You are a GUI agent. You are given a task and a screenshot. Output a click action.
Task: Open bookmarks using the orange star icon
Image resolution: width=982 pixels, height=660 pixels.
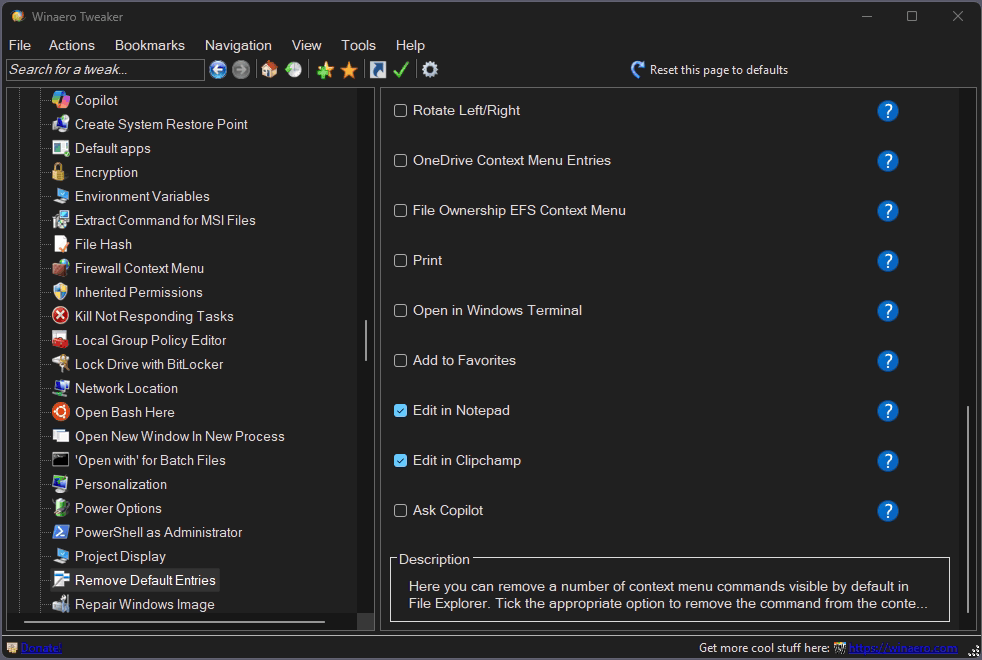349,69
